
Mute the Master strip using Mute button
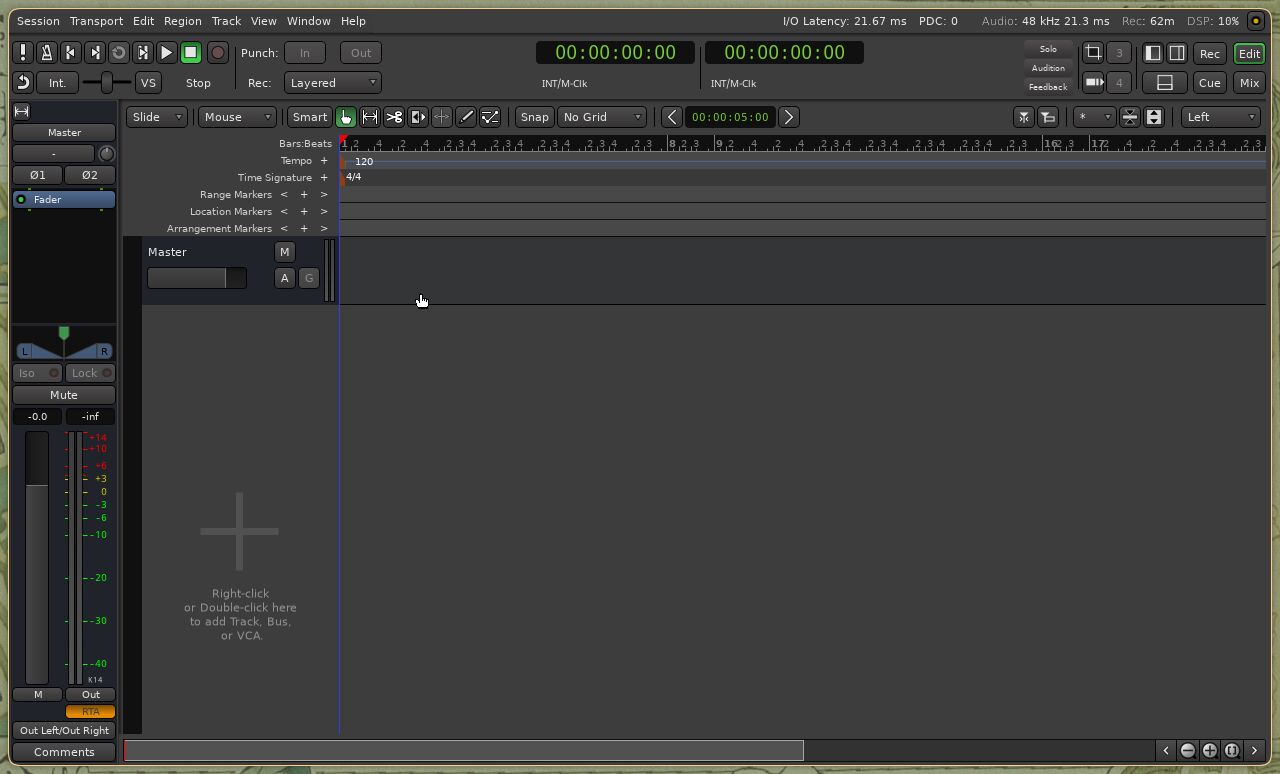pyautogui.click(x=64, y=395)
